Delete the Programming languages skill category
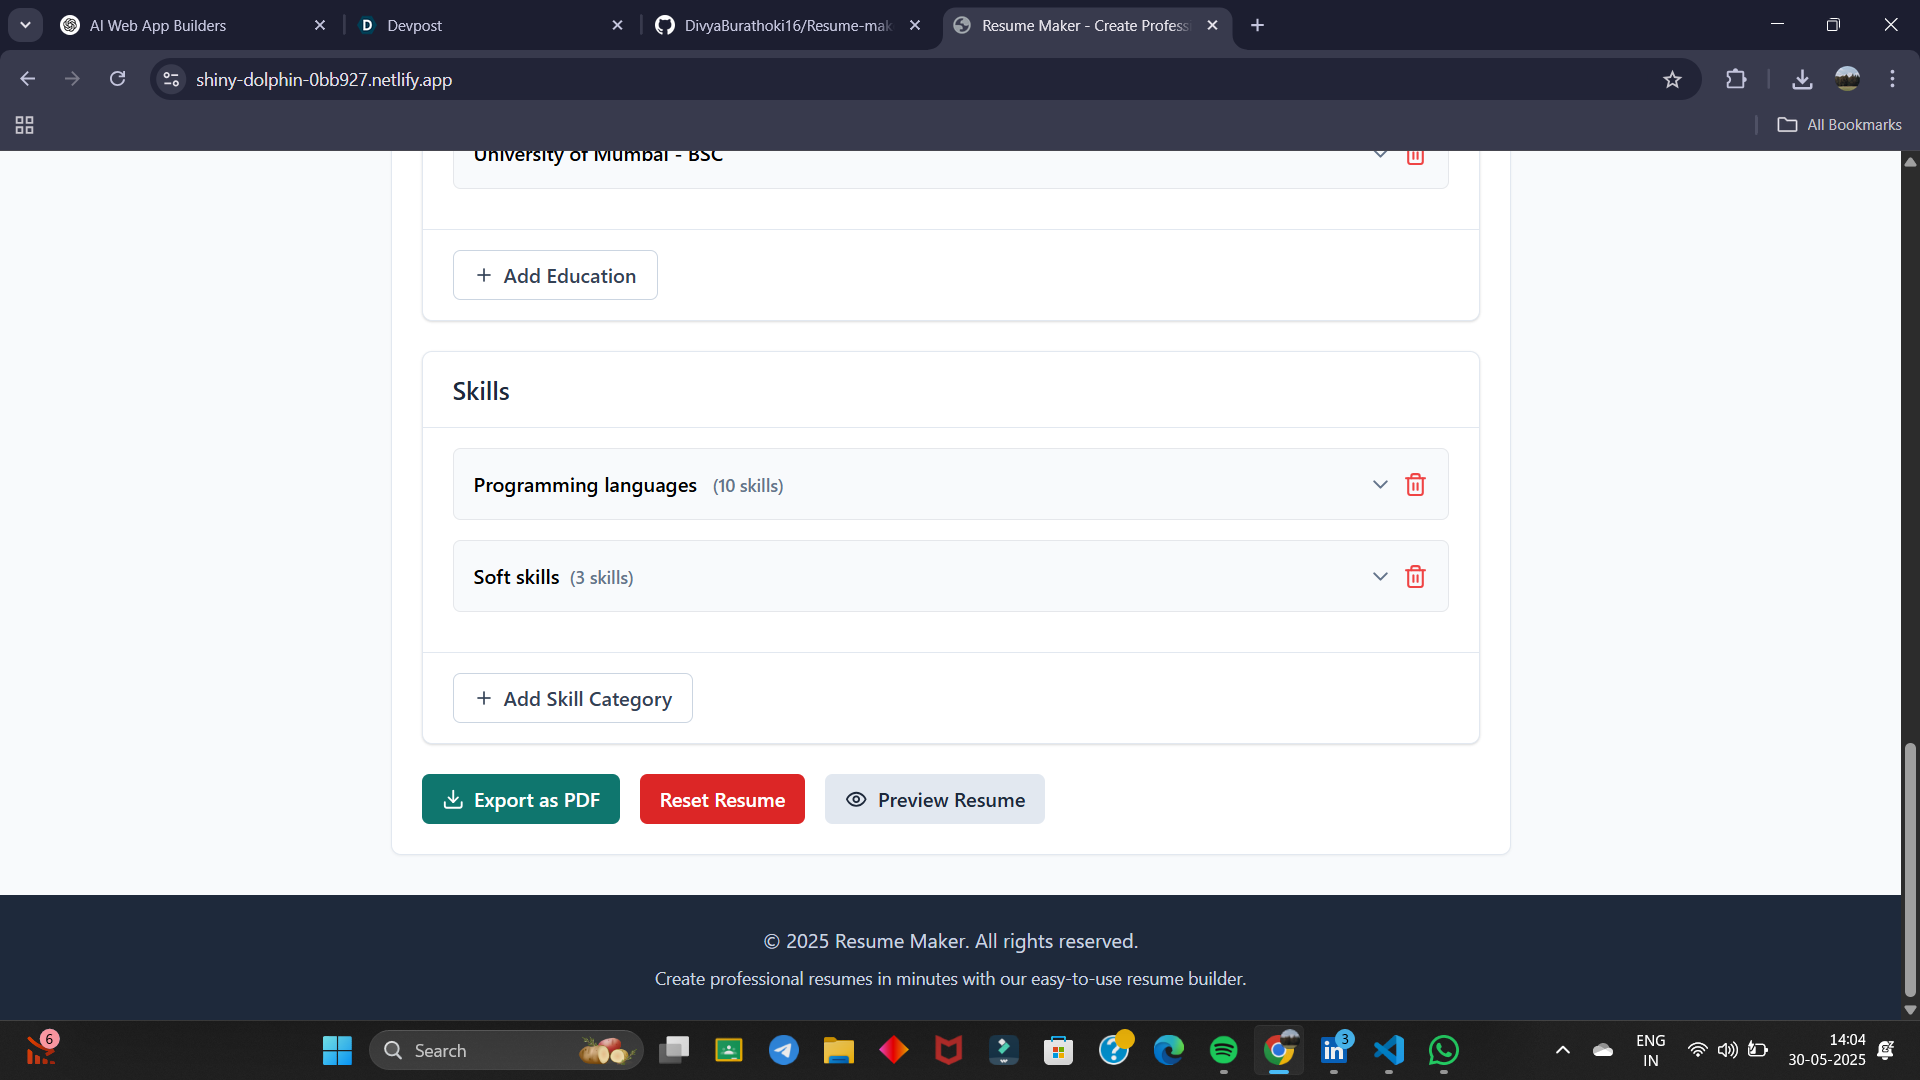Image resolution: width=1920 pixels, height=1080 pixels. (x=1415, y=485)
